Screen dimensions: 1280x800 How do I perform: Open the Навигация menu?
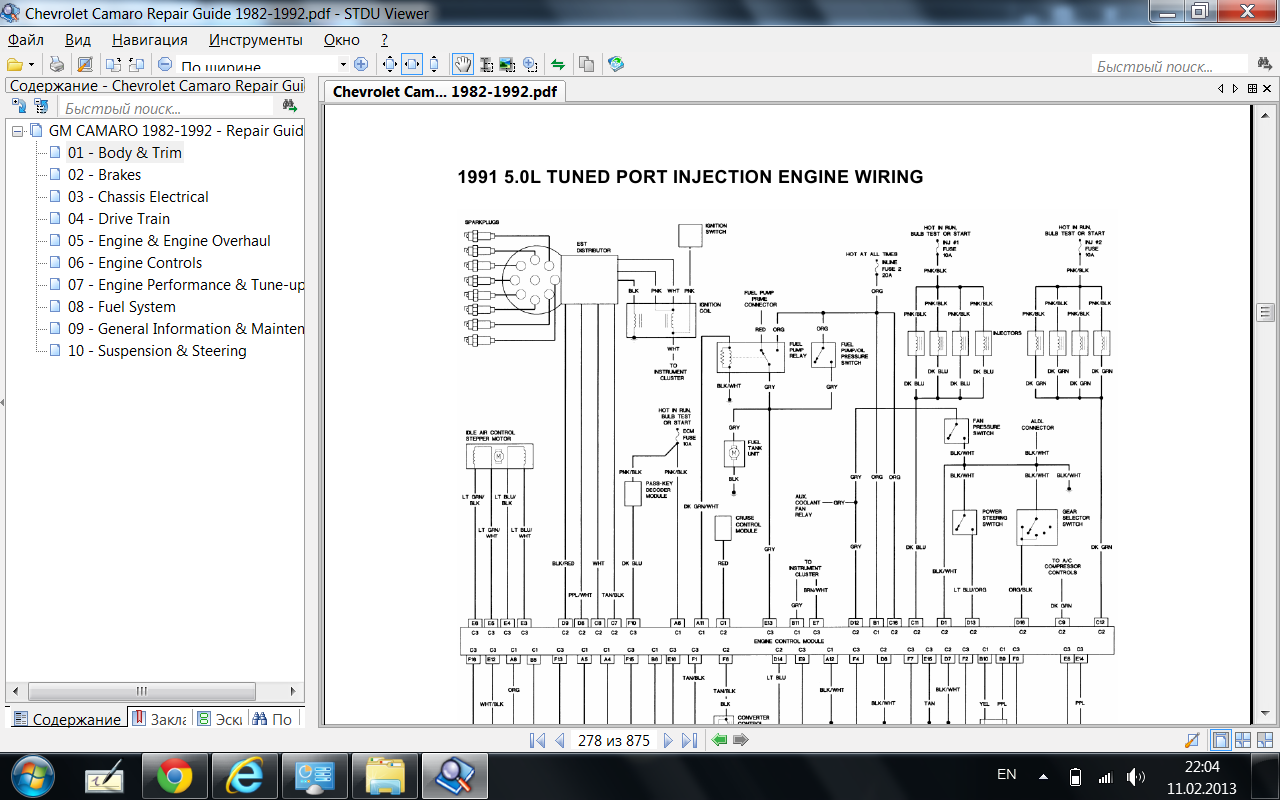(x=150, y=40)
